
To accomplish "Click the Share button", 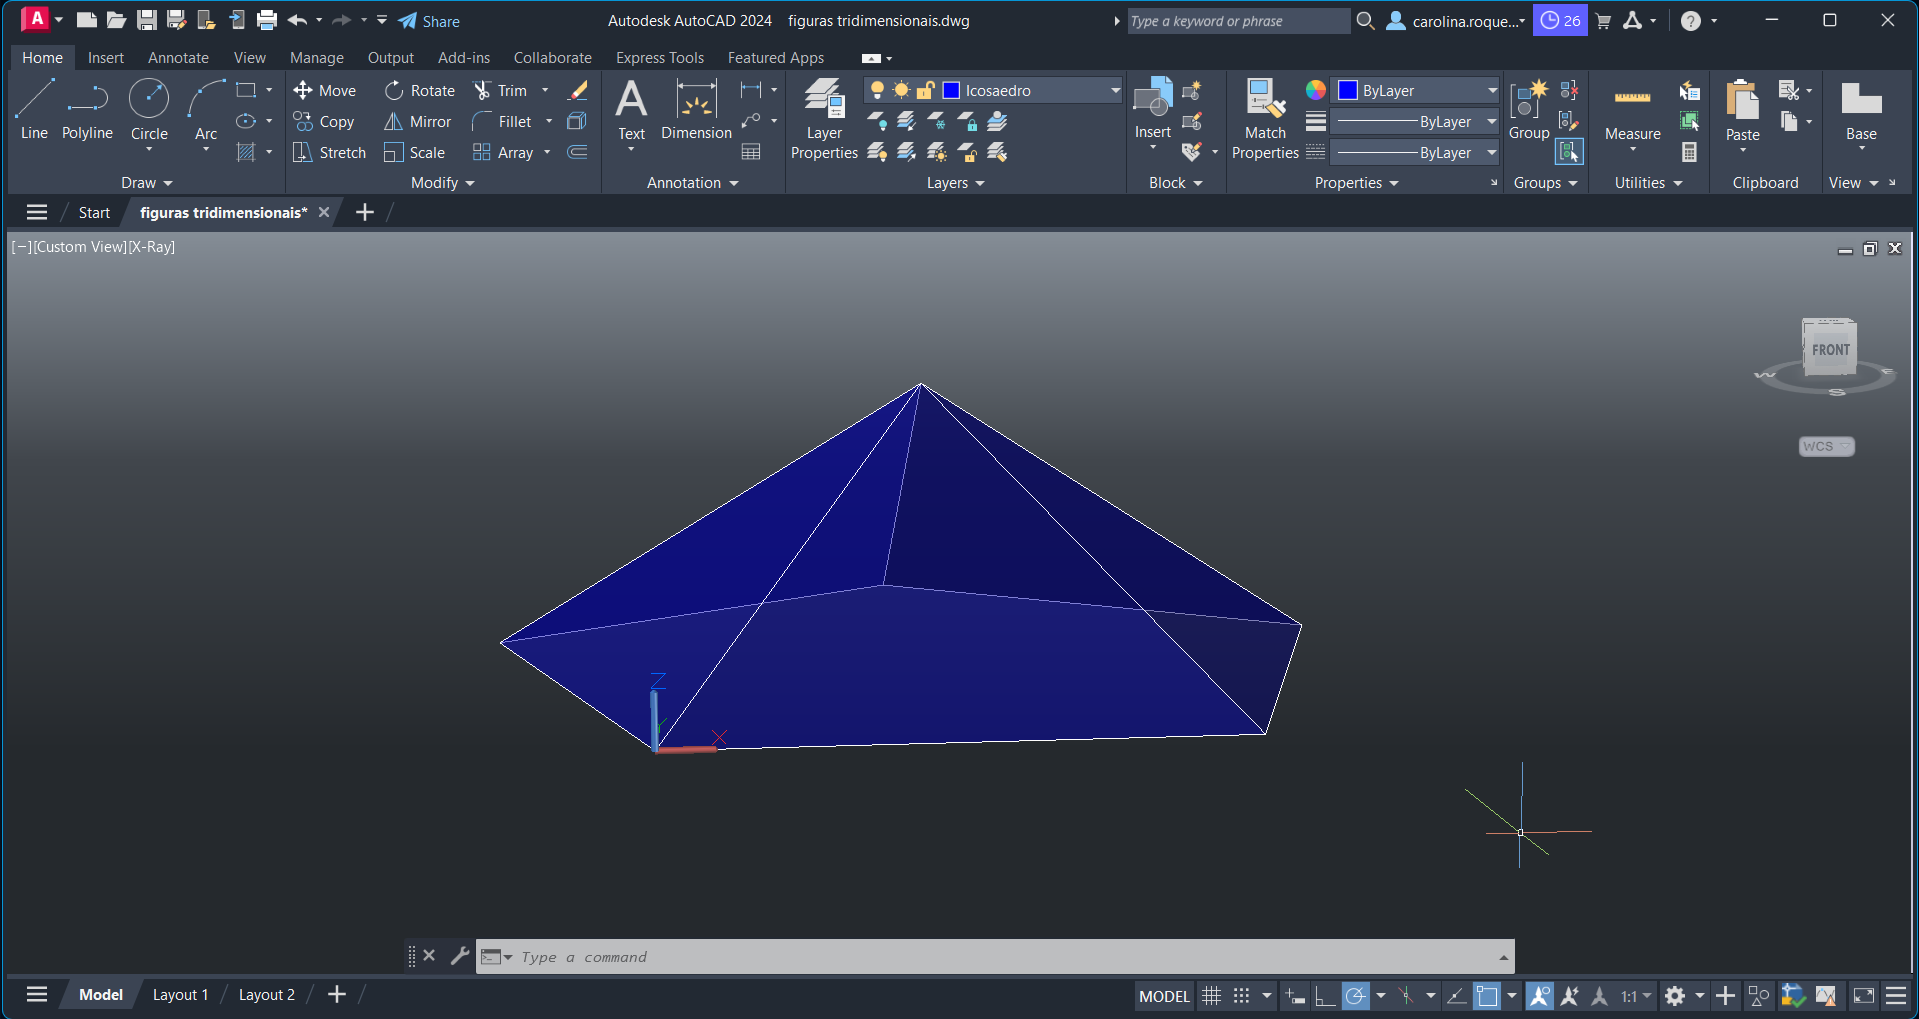I will coord(429,21).
